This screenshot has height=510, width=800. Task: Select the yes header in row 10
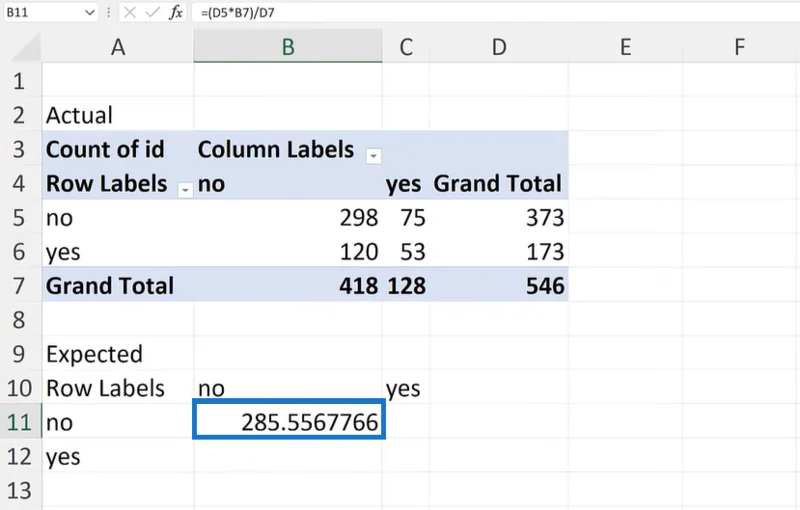coord(406,388)
